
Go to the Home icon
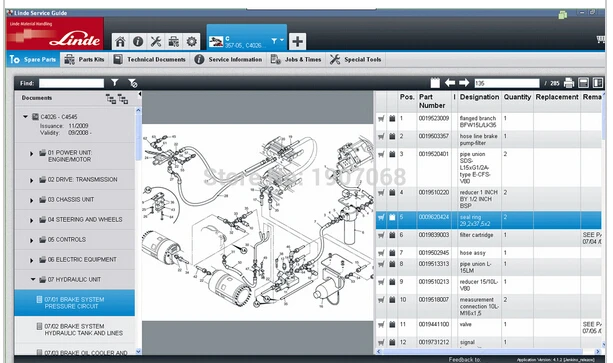120,41
